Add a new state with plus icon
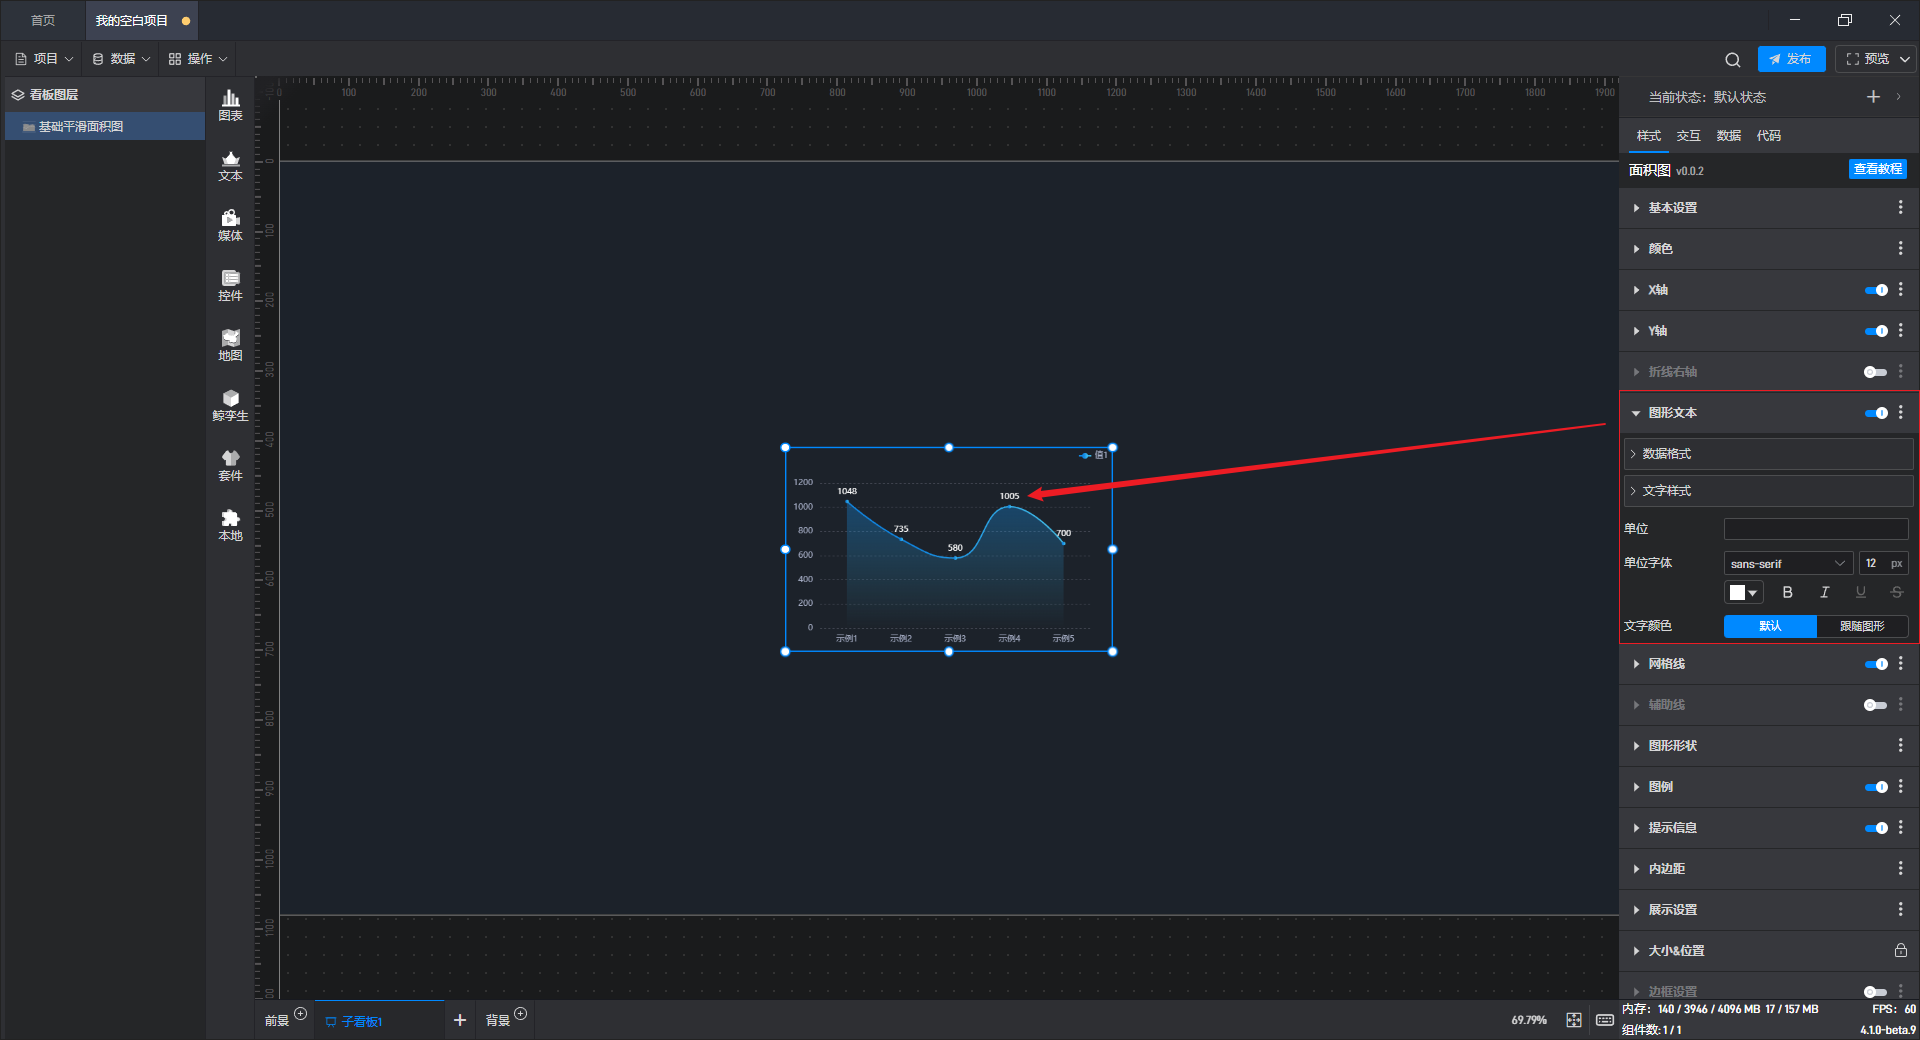This screenshot has width=1920, height=1040. point(1873,96)
